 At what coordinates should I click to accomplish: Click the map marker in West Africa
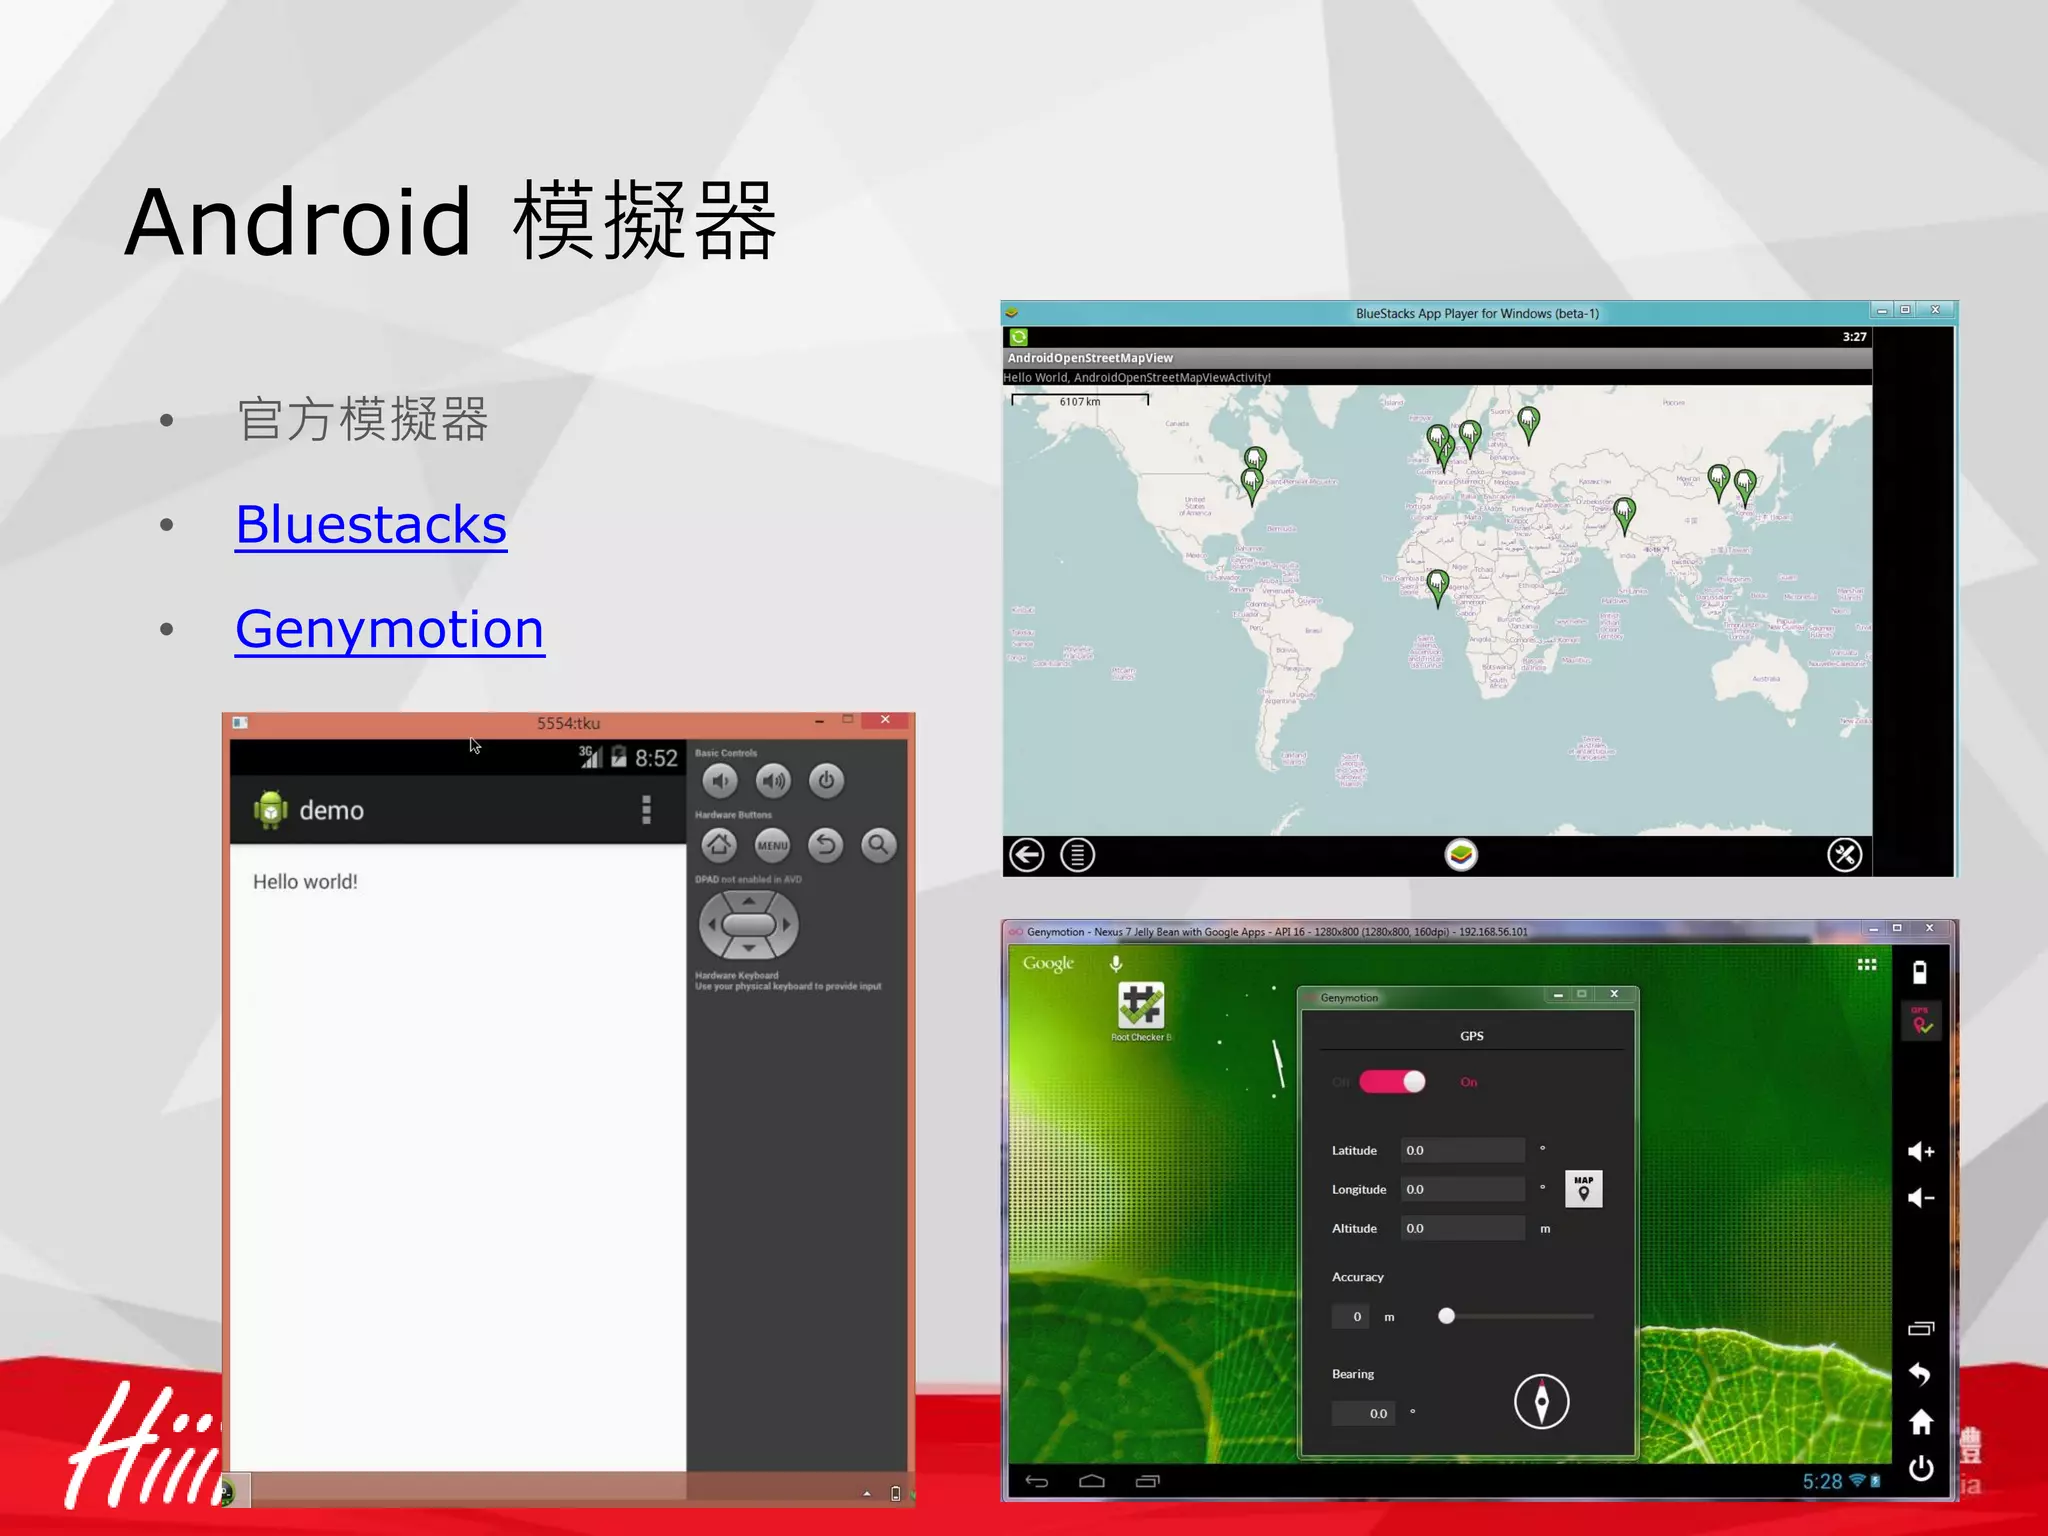1438,587
